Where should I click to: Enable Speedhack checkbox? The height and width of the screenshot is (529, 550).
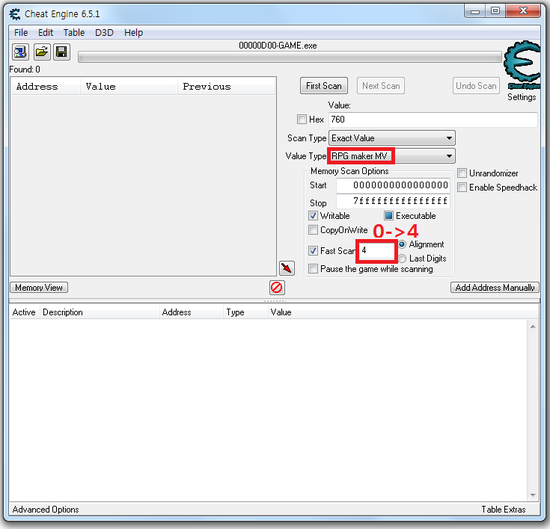pos(462,187)
